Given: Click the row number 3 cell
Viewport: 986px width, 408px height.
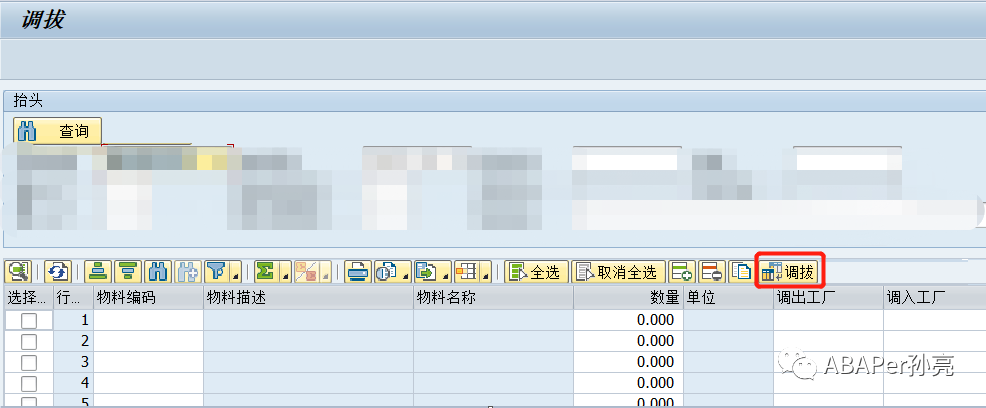Looking at the screenshot, I should (x=74, y=362).
